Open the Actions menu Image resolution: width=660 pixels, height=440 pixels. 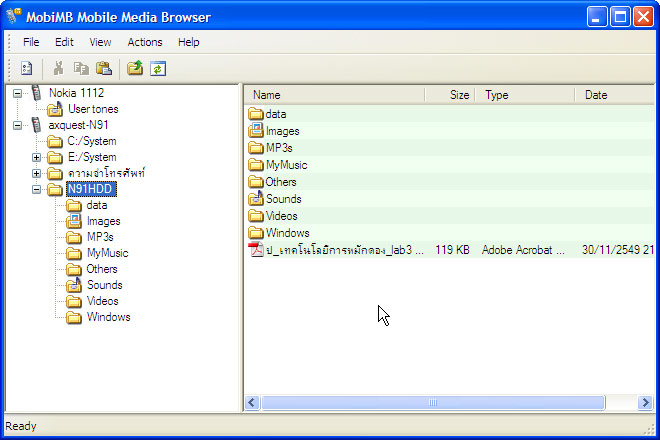click(145, 42)
